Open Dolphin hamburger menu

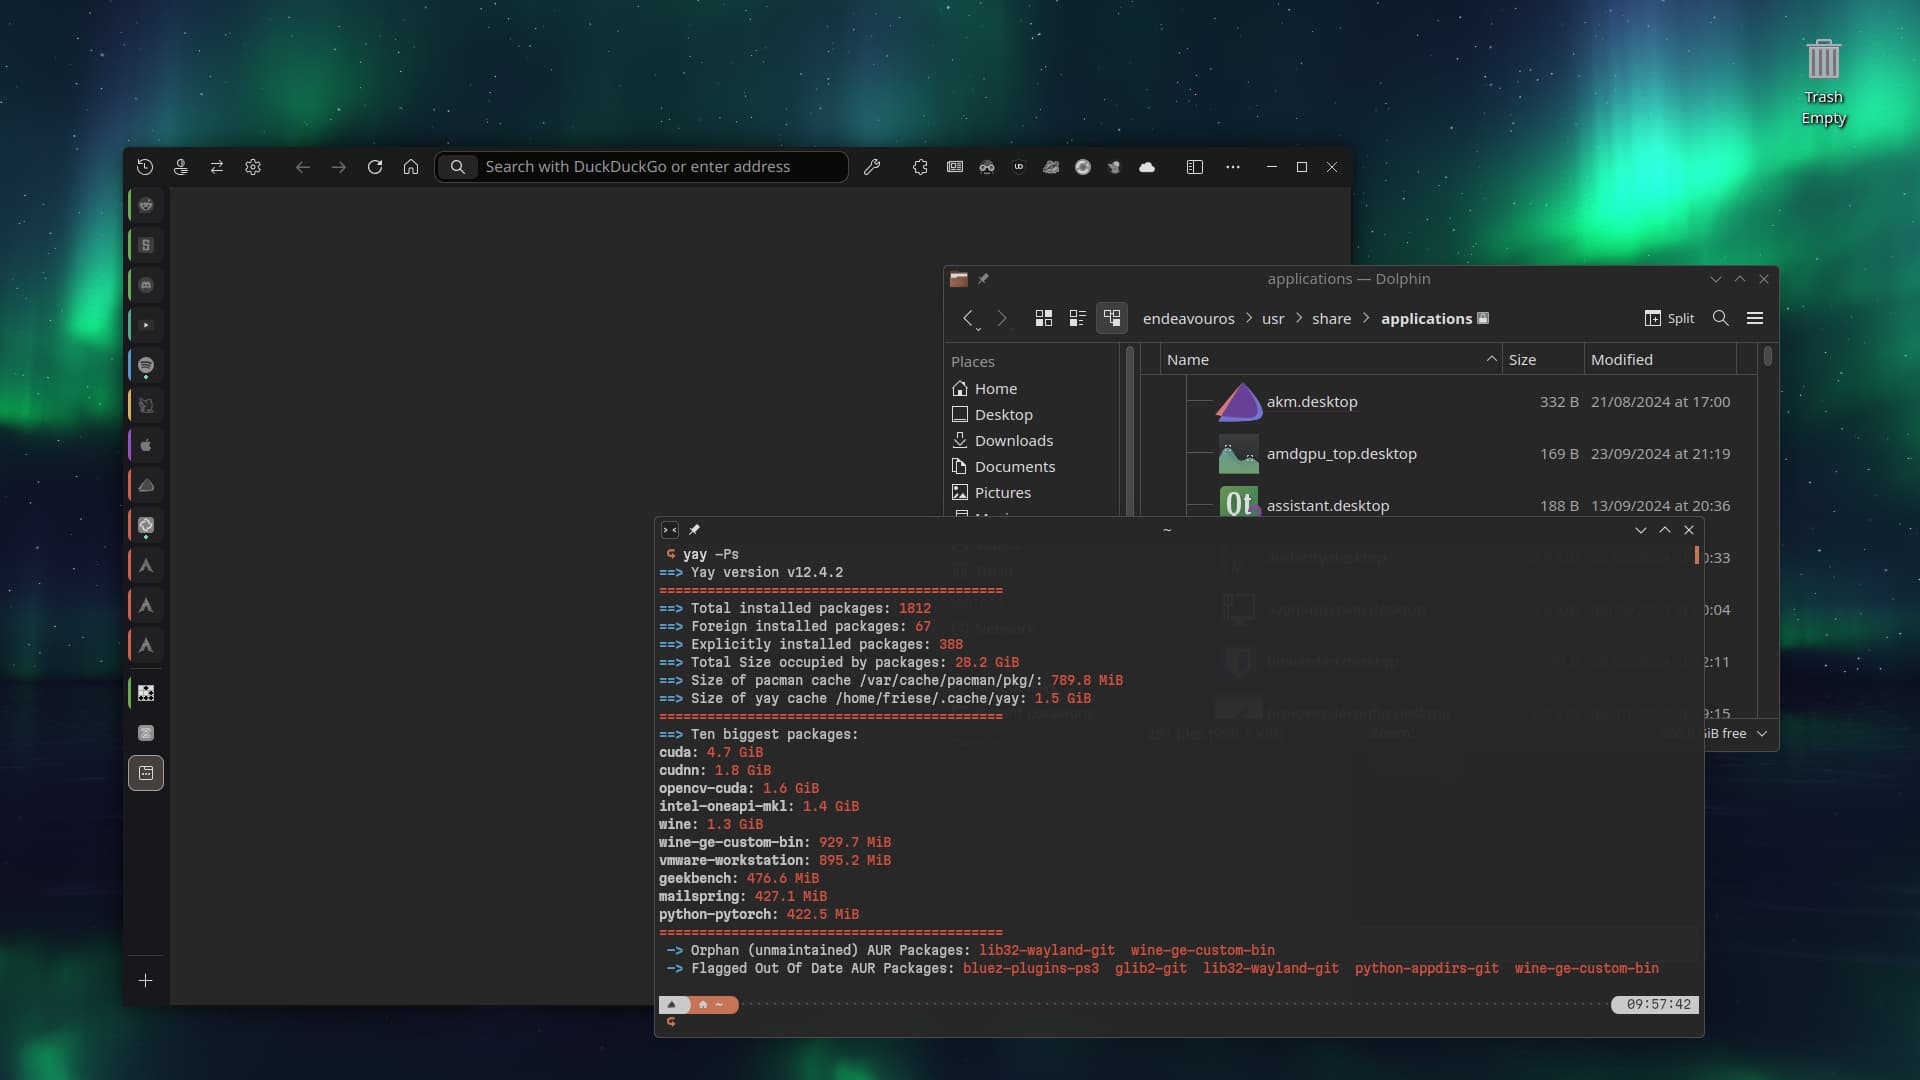[x=1754, y=318]
